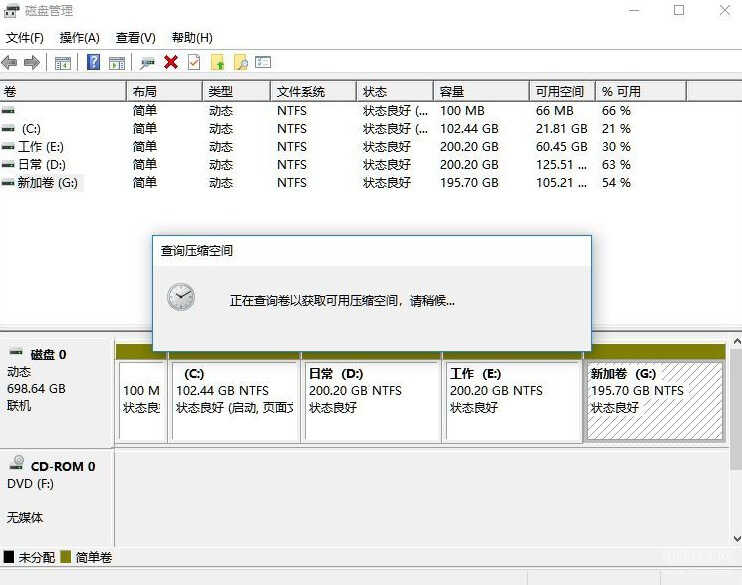Open the 帮助(H) menu
This screenshot has height=585, width=742.
coord(192,38)
